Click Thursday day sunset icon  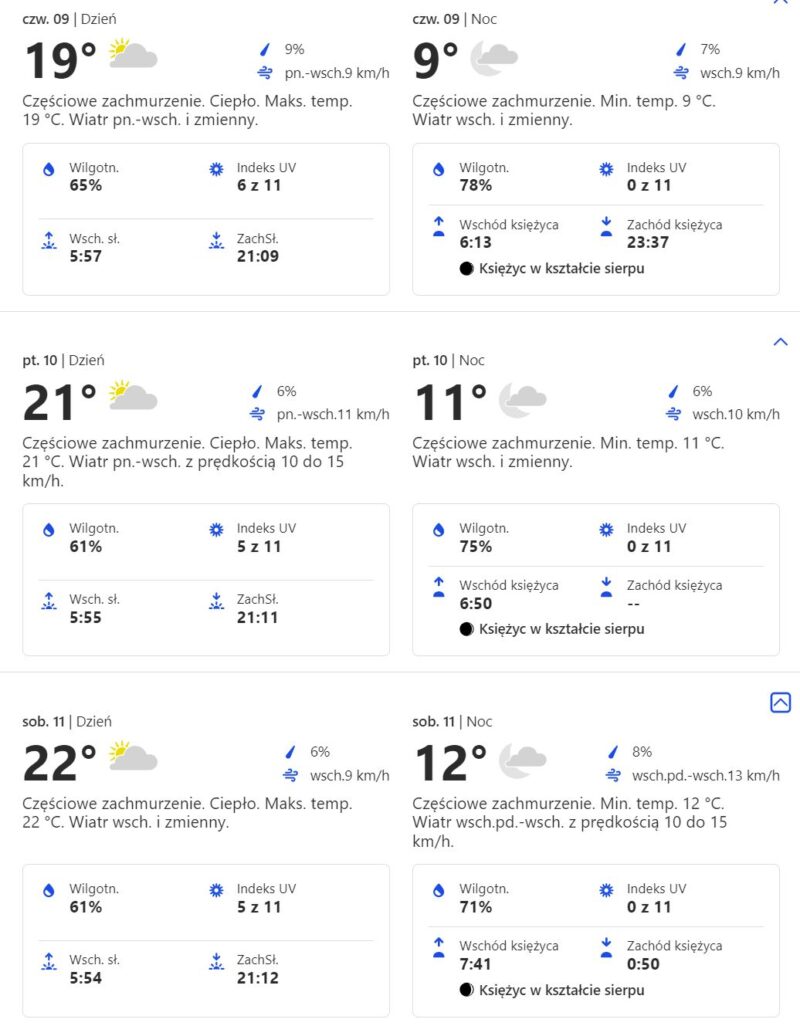216,240
